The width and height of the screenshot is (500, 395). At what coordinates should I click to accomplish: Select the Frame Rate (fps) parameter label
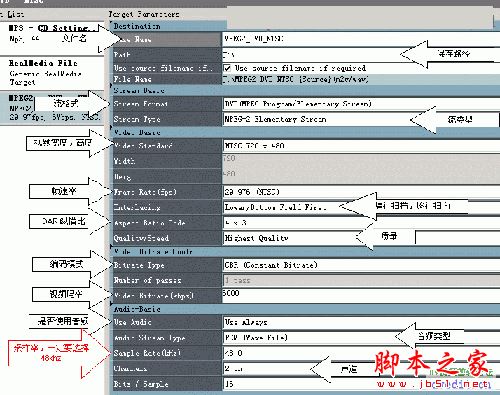coord(167,192)
